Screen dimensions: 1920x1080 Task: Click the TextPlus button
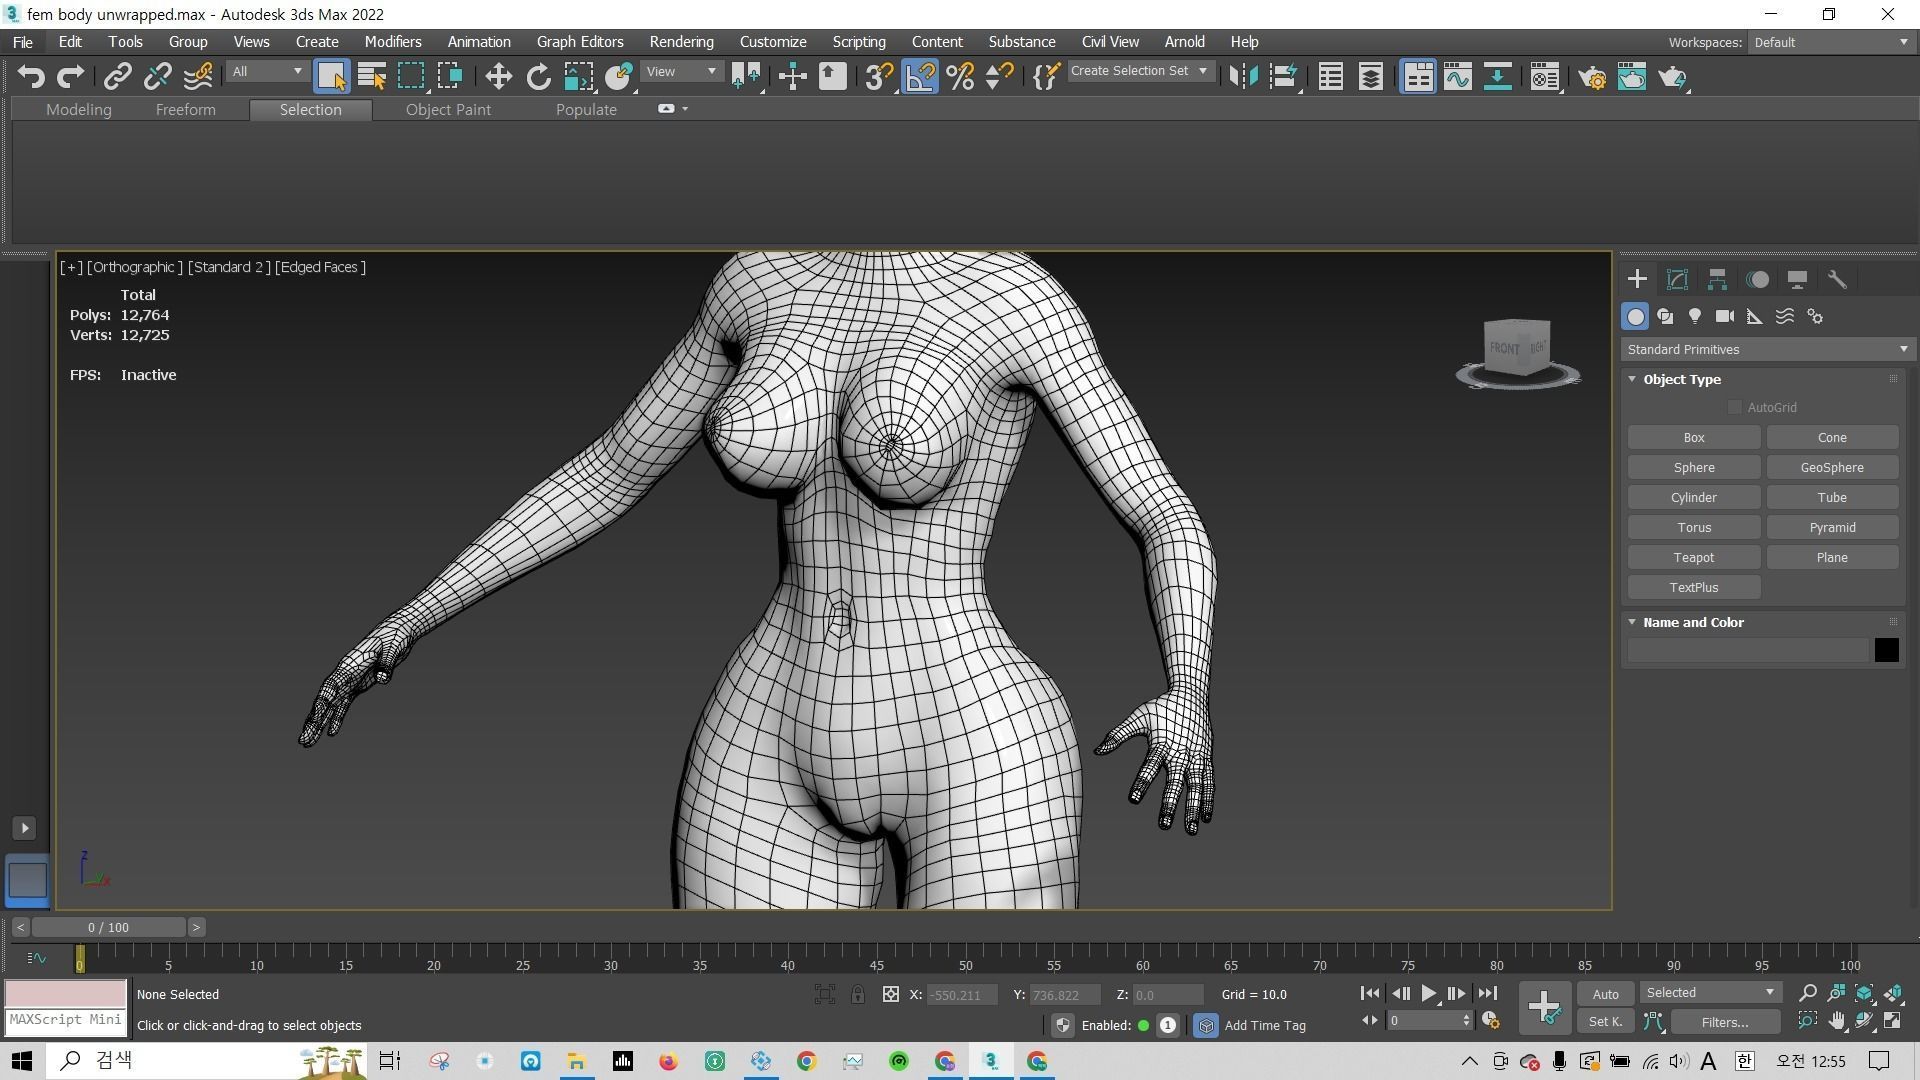tap(1693, 588)
